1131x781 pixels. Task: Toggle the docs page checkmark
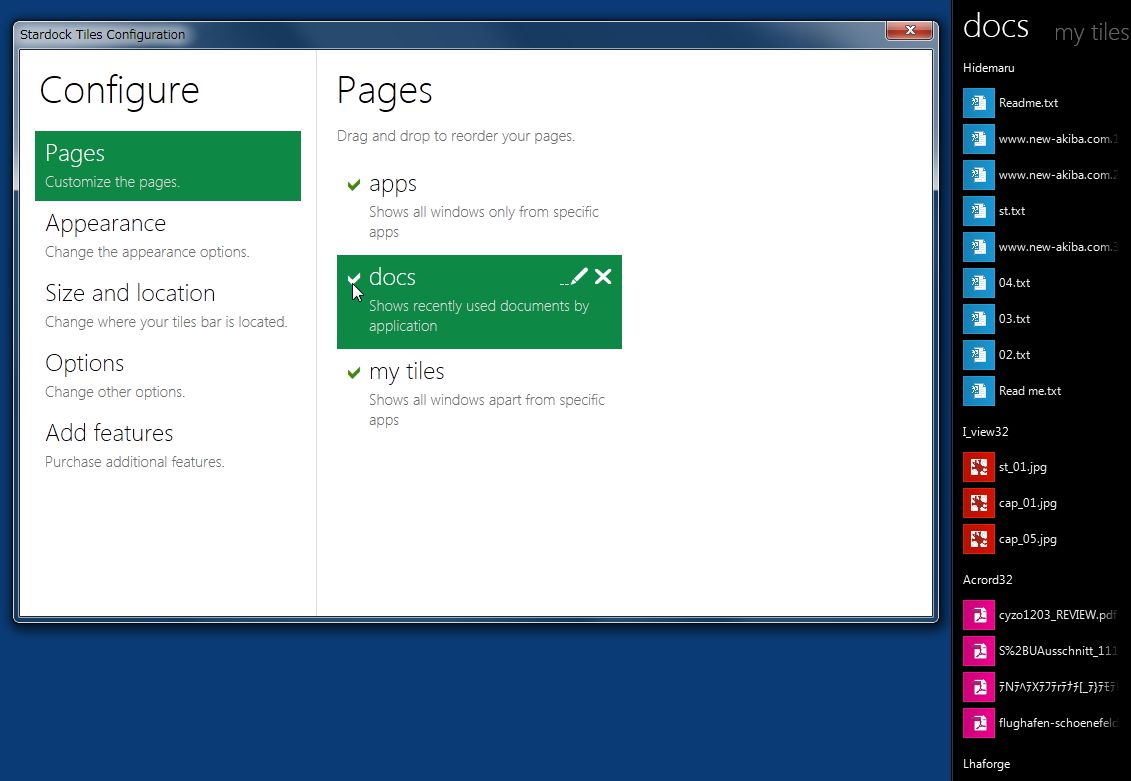click(353, 278)
